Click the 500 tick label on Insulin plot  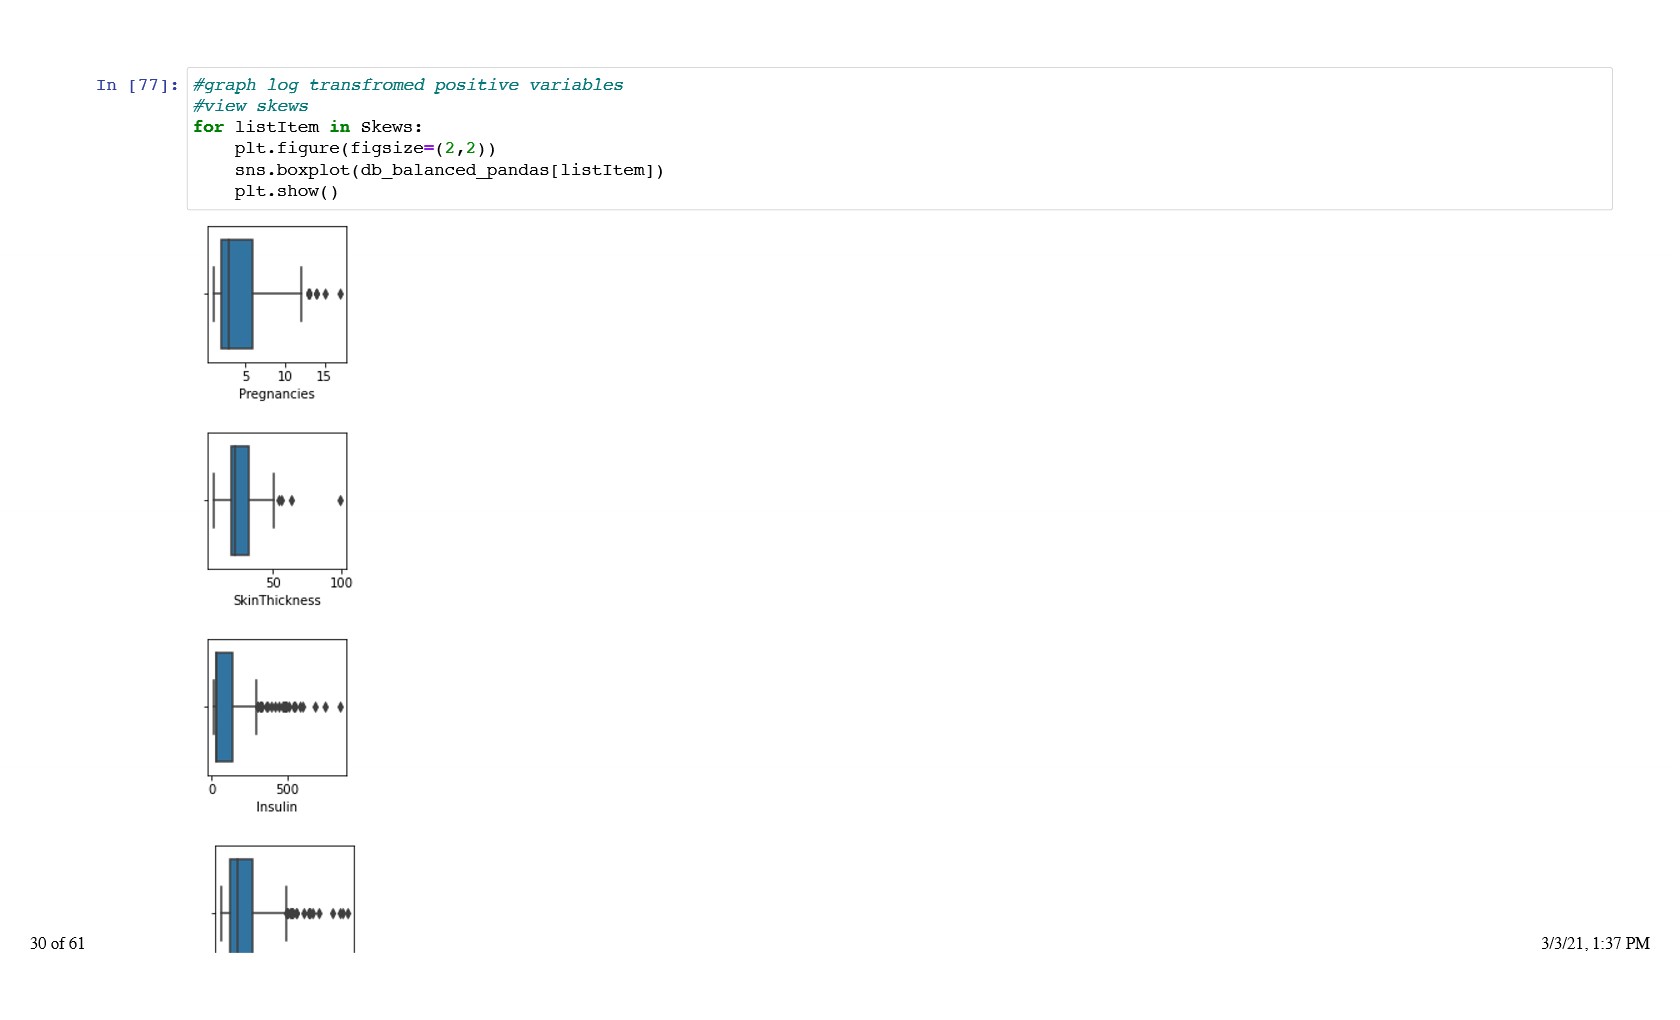point(287,789)
